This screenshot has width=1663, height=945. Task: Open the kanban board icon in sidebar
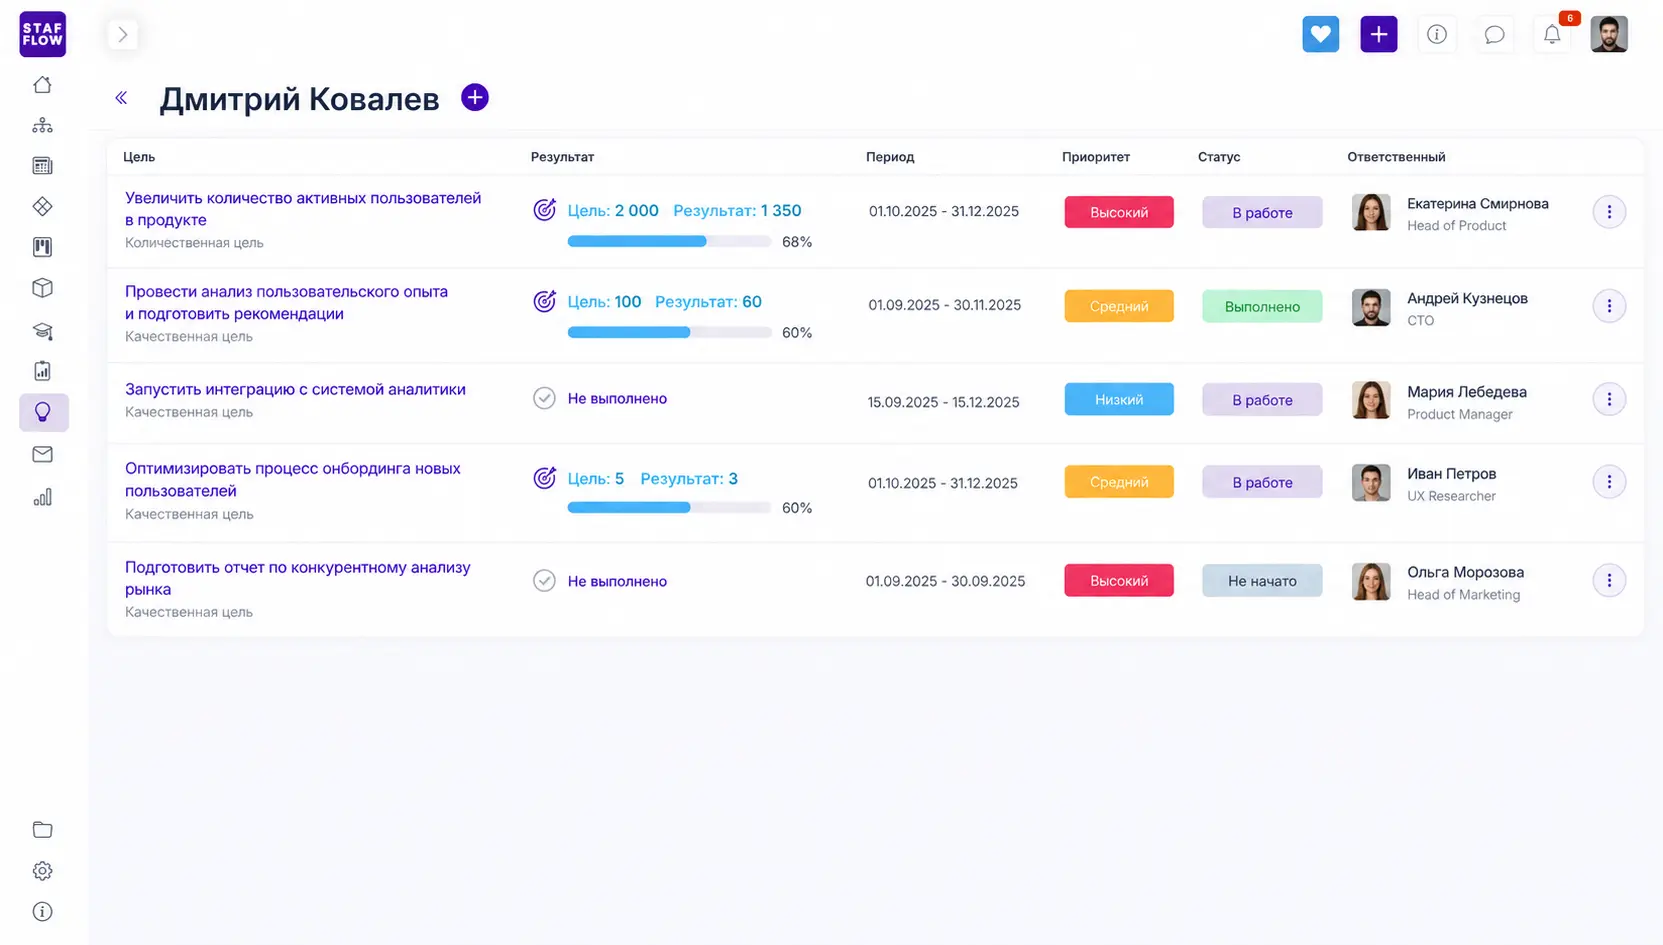click(x=42, y=247)
